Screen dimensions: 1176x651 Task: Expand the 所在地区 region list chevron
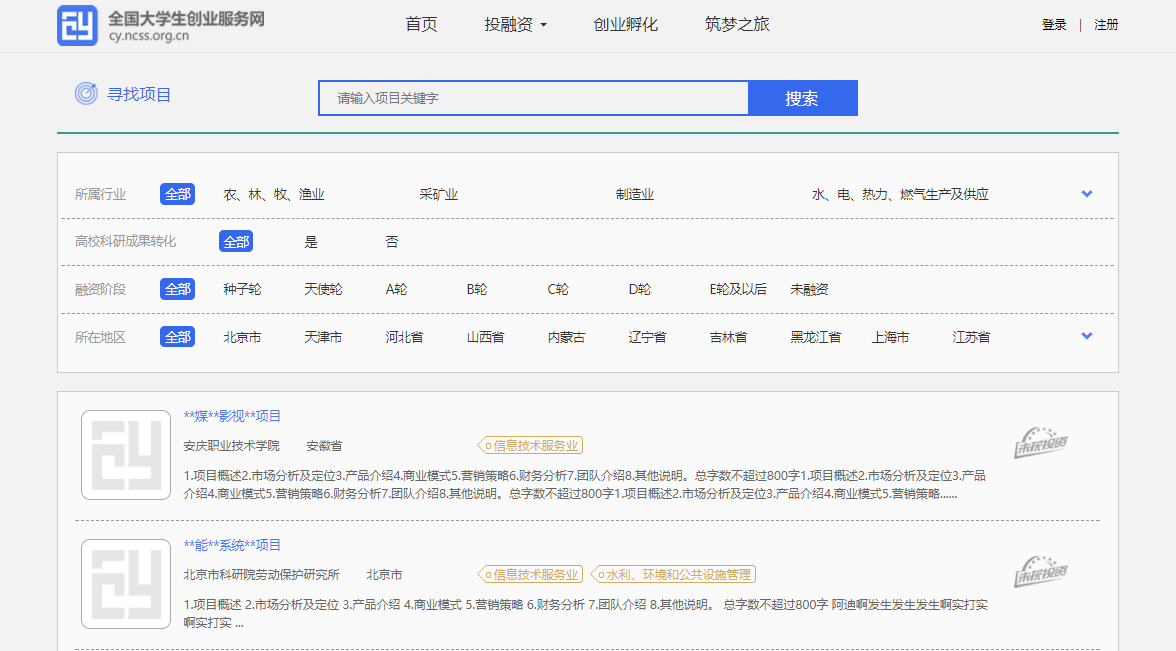[1087, 336]
